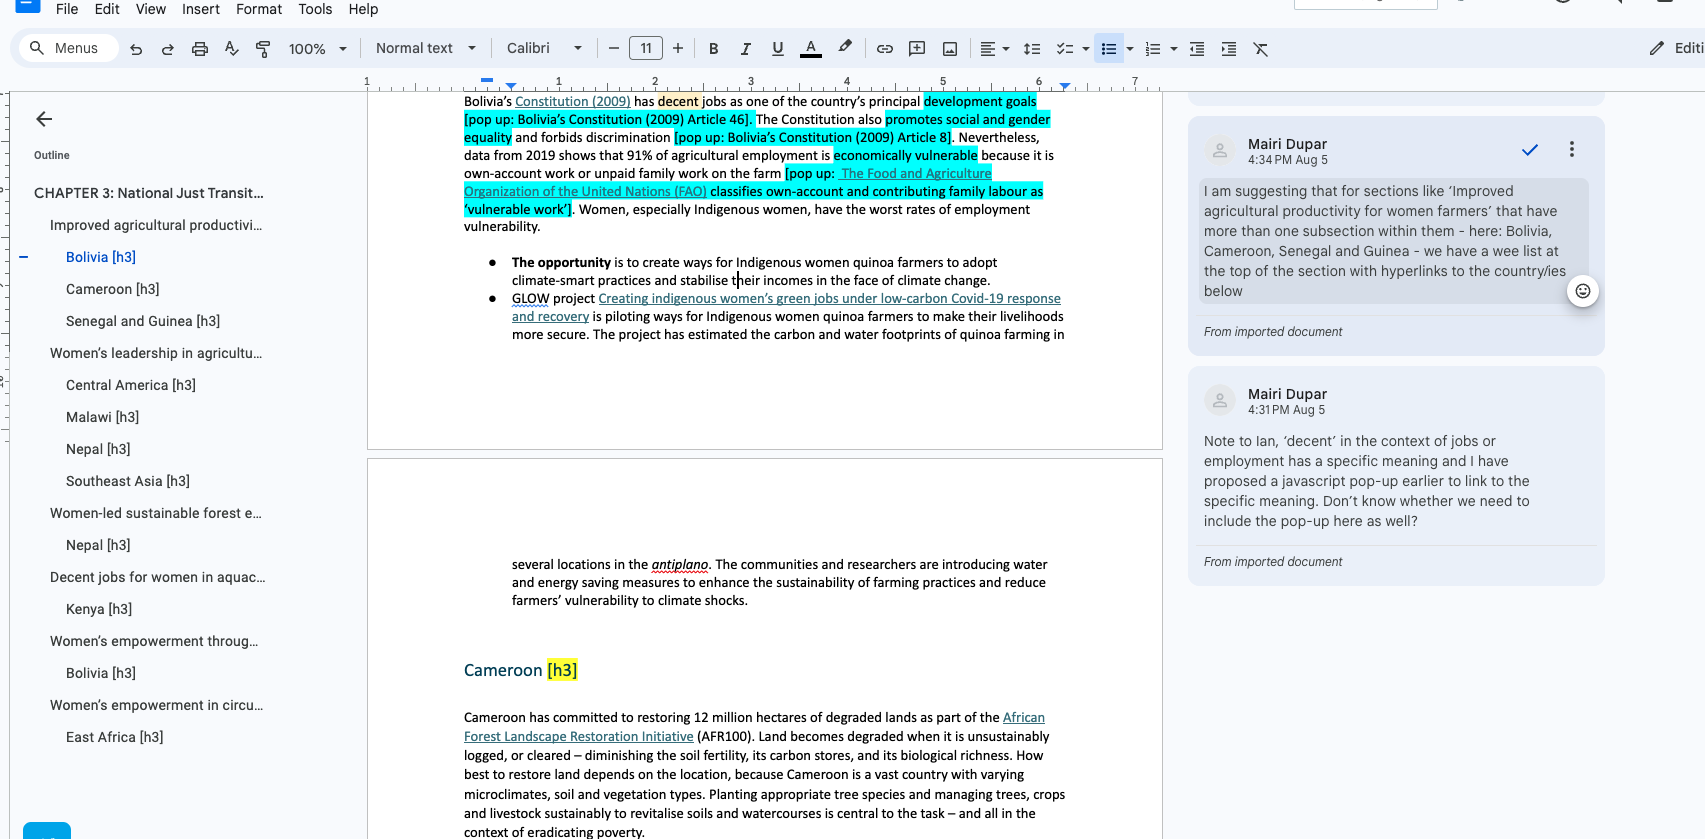Toggle Italic formatting
Image resolution: width=1705 pixels, height=839 pixels.
pyautogui.click(x=746, y=49)
